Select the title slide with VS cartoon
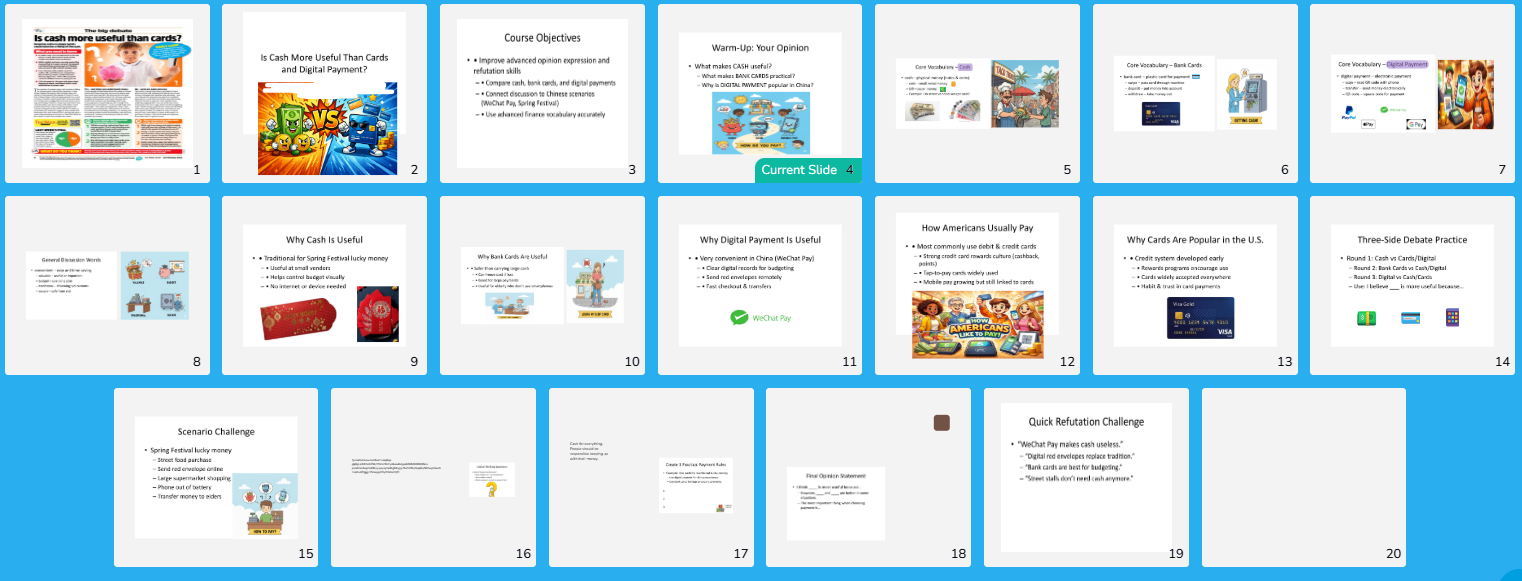Screen dimensions: 1522x581 (x=324, y=93)
